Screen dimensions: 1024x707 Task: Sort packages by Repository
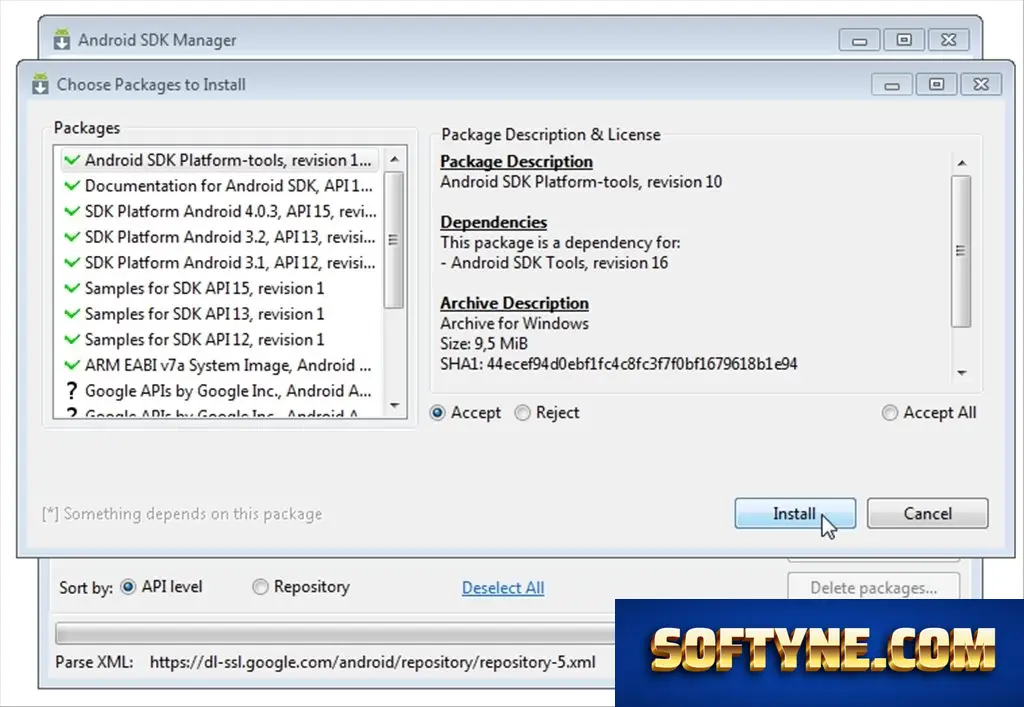click(x=260, y=587)
